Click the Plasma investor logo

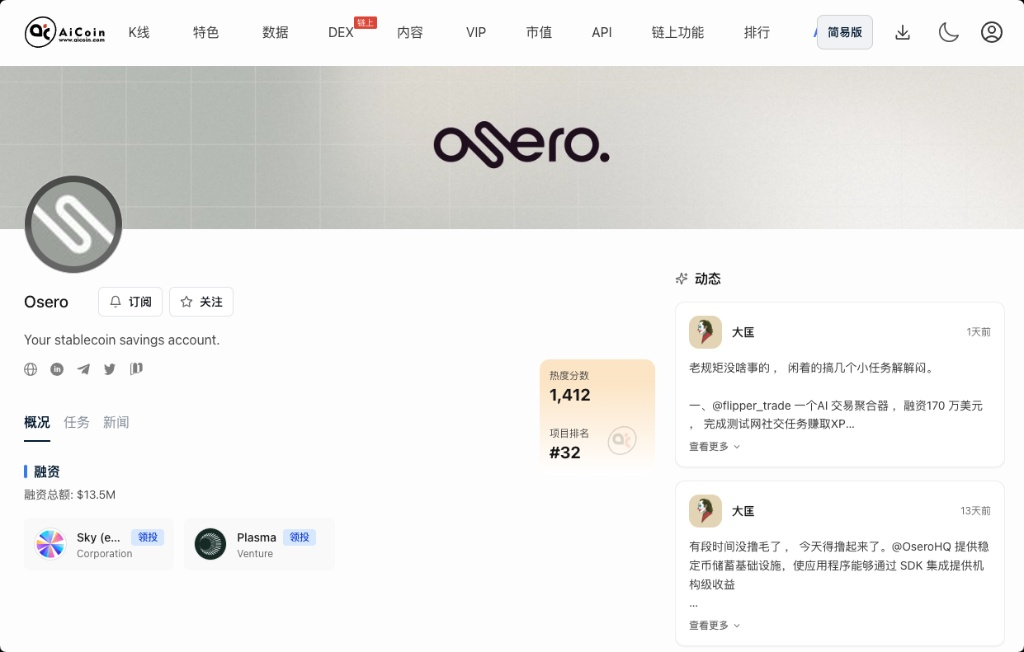click(x=210, y=544)
